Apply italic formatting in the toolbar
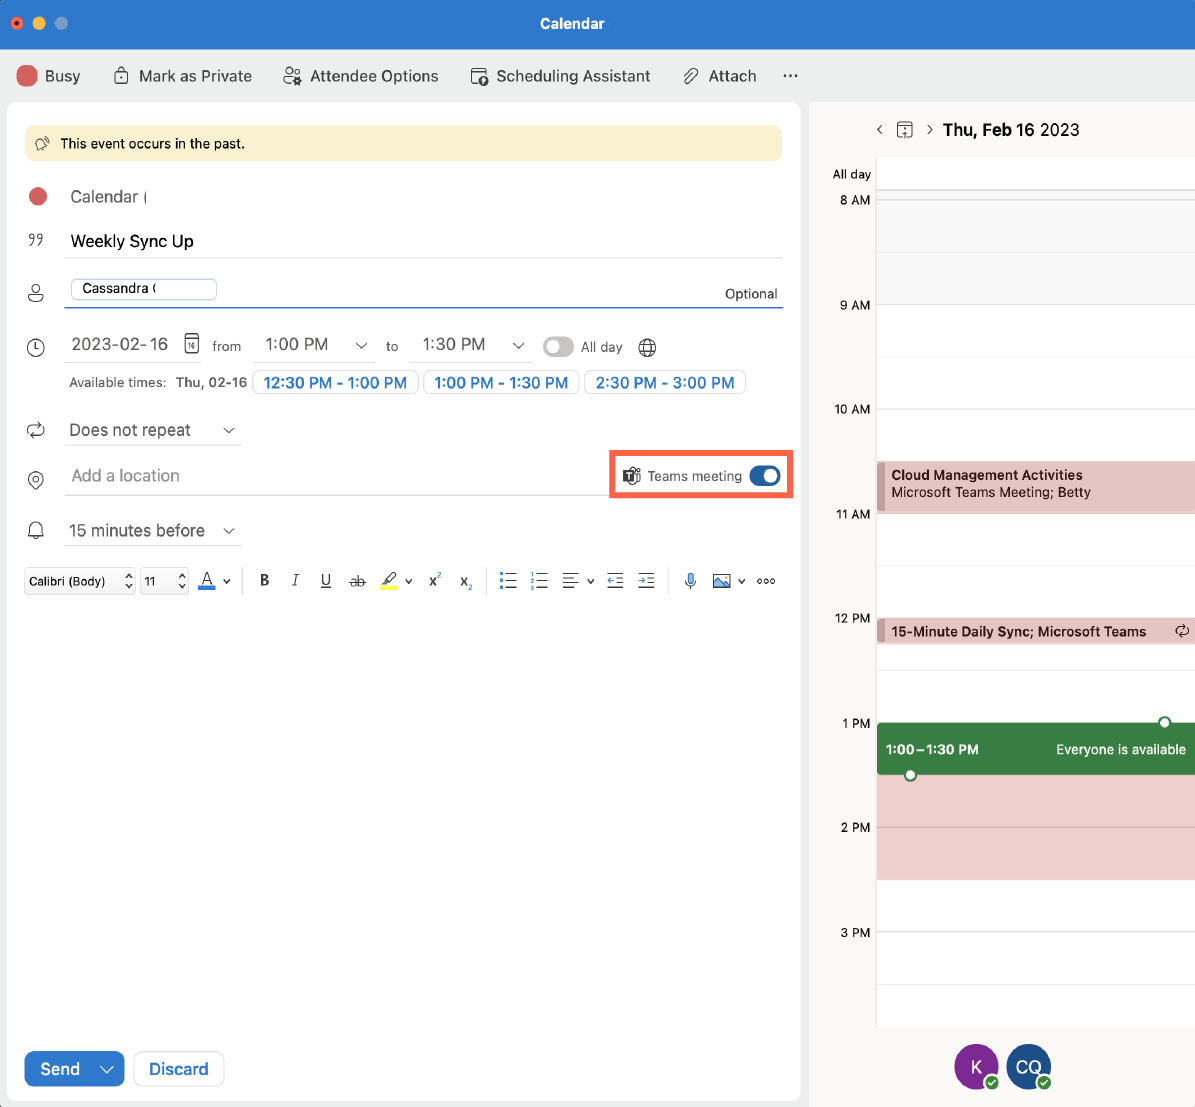 295,581
